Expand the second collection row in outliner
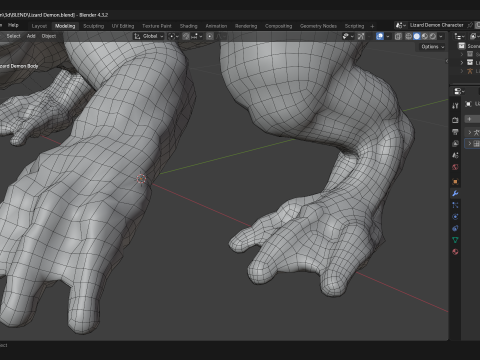The width and height of the screenshot is (480, 360). pyautogui.click(x=462, y=62)
